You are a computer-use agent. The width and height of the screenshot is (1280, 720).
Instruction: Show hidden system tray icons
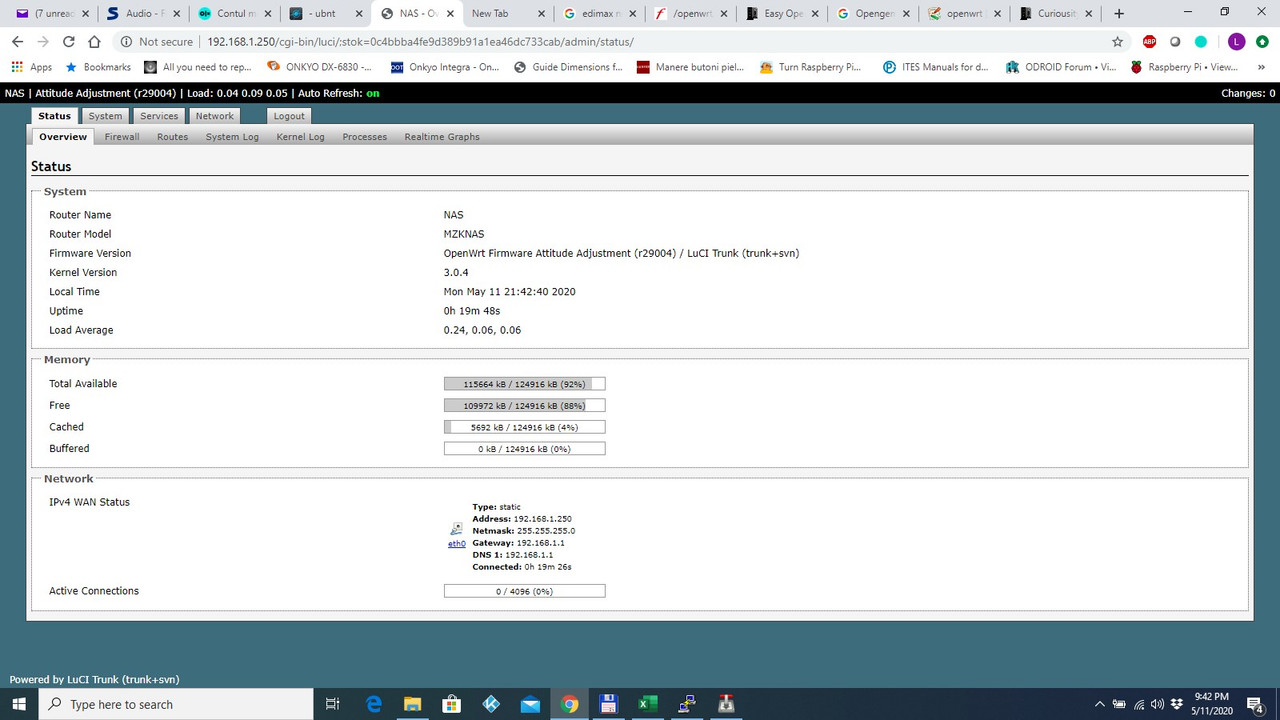tap(1100, 704)
